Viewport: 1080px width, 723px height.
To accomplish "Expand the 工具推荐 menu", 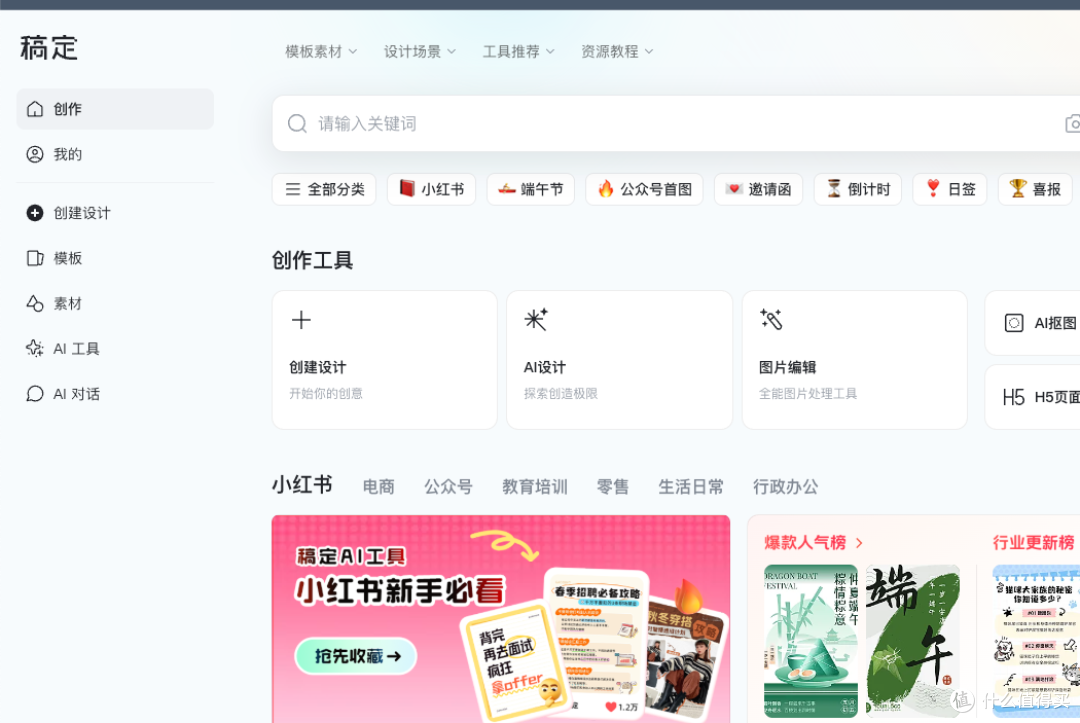I will (x=518, y=52).
